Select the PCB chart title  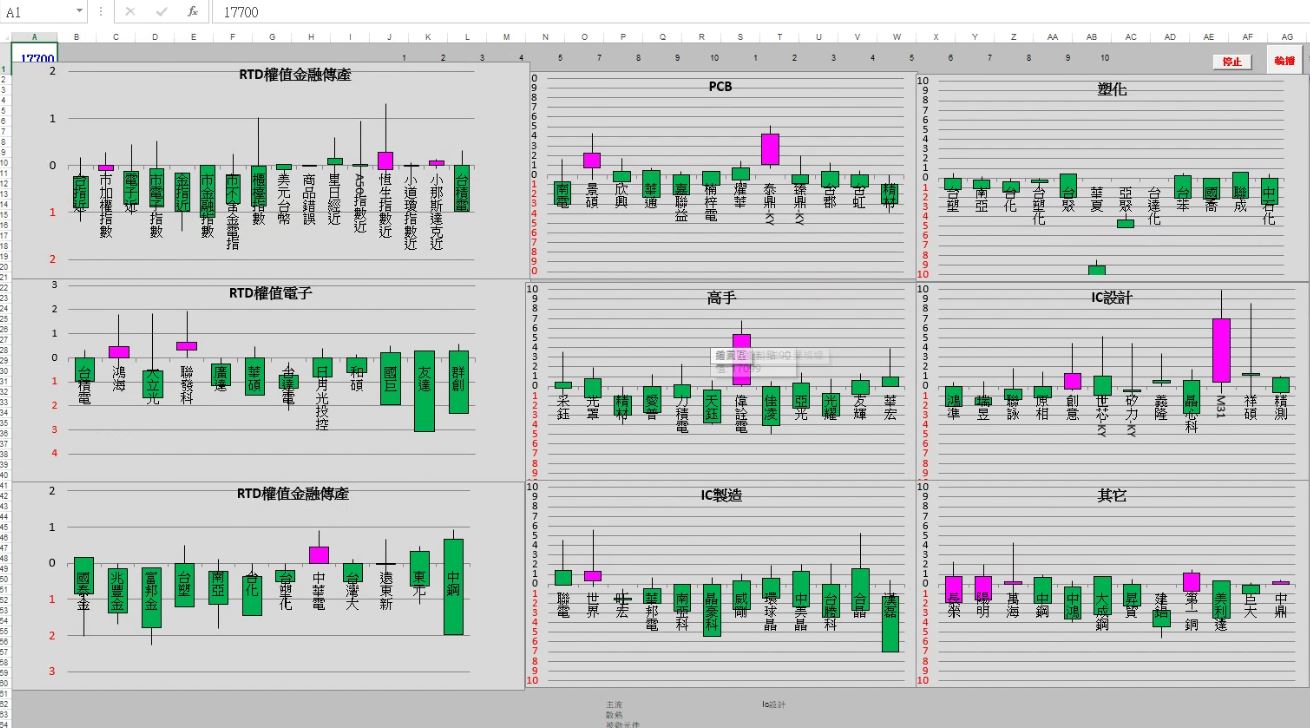(x=720, y=87)
